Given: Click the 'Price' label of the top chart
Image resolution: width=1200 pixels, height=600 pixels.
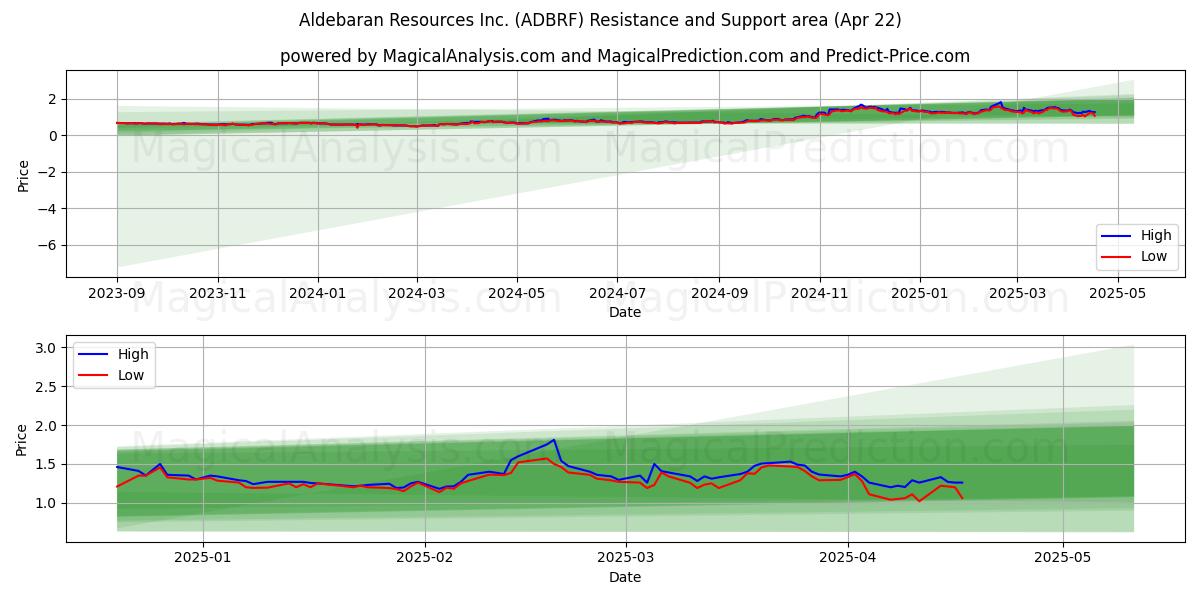Looking at the screenshot, I should pyautogui.click(x=23, y=174).
